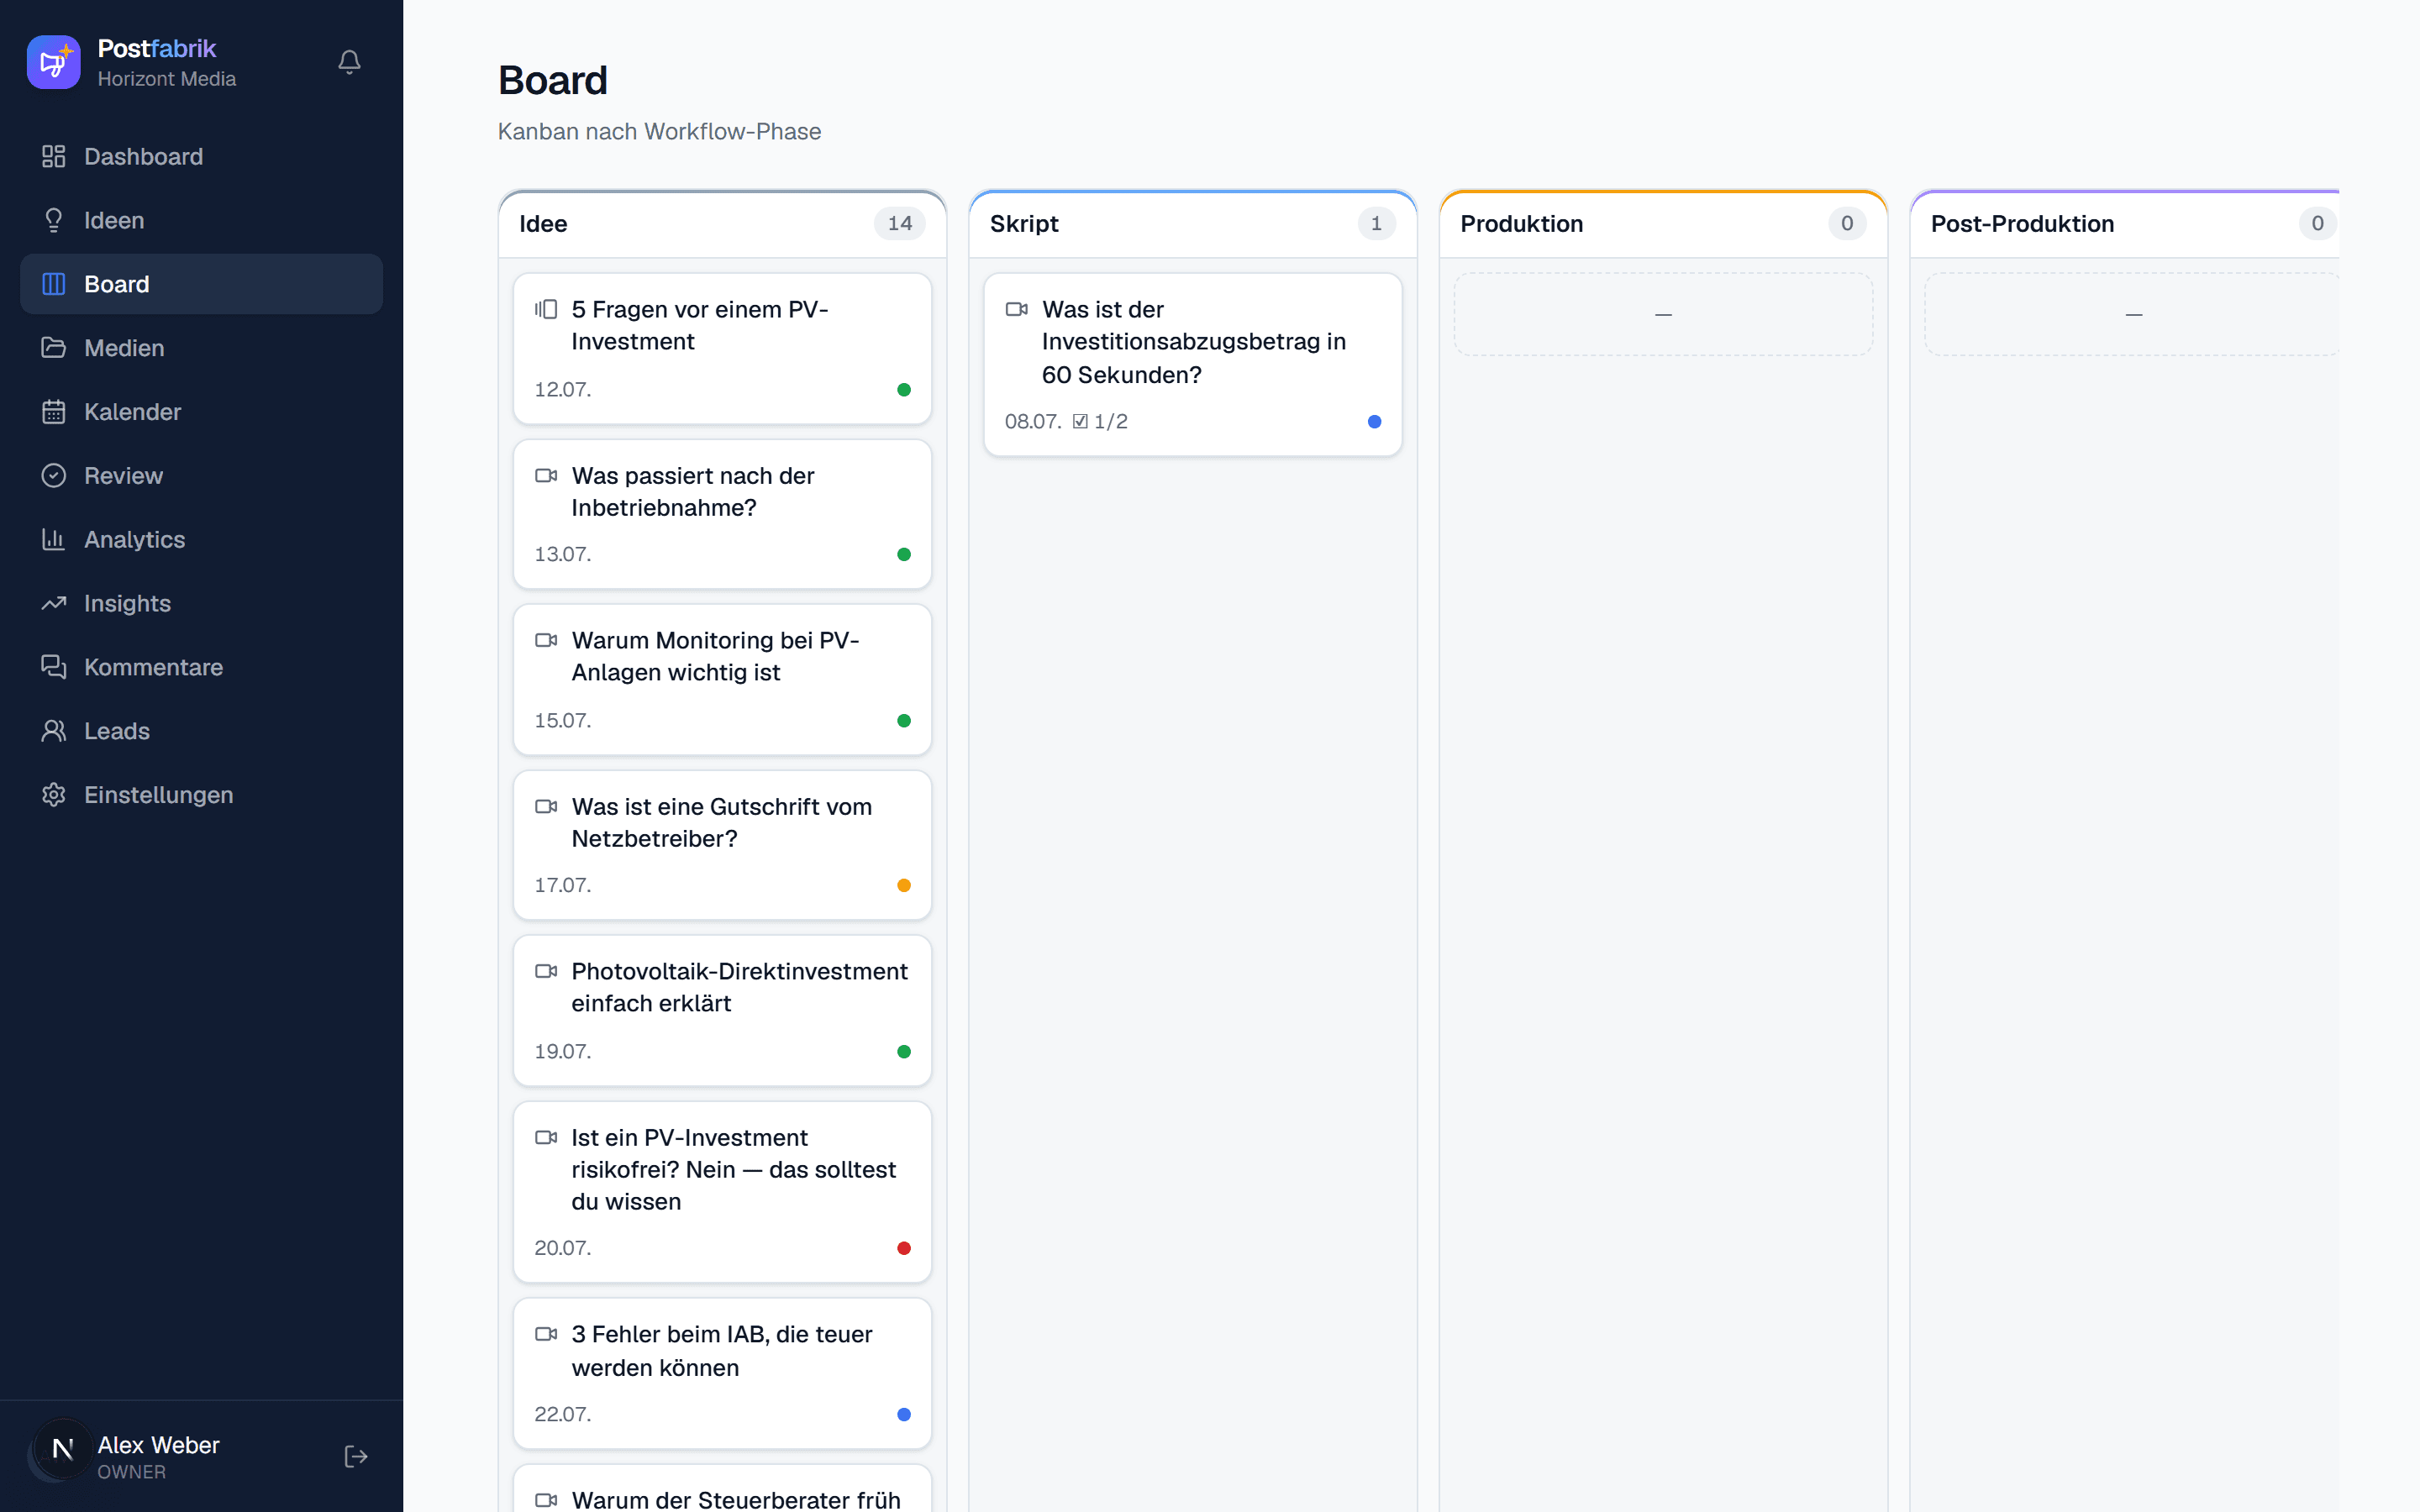
Task: Open the Investitionsabzugsbetrag in 60 Sekunden card
Action: (1193, 365)
